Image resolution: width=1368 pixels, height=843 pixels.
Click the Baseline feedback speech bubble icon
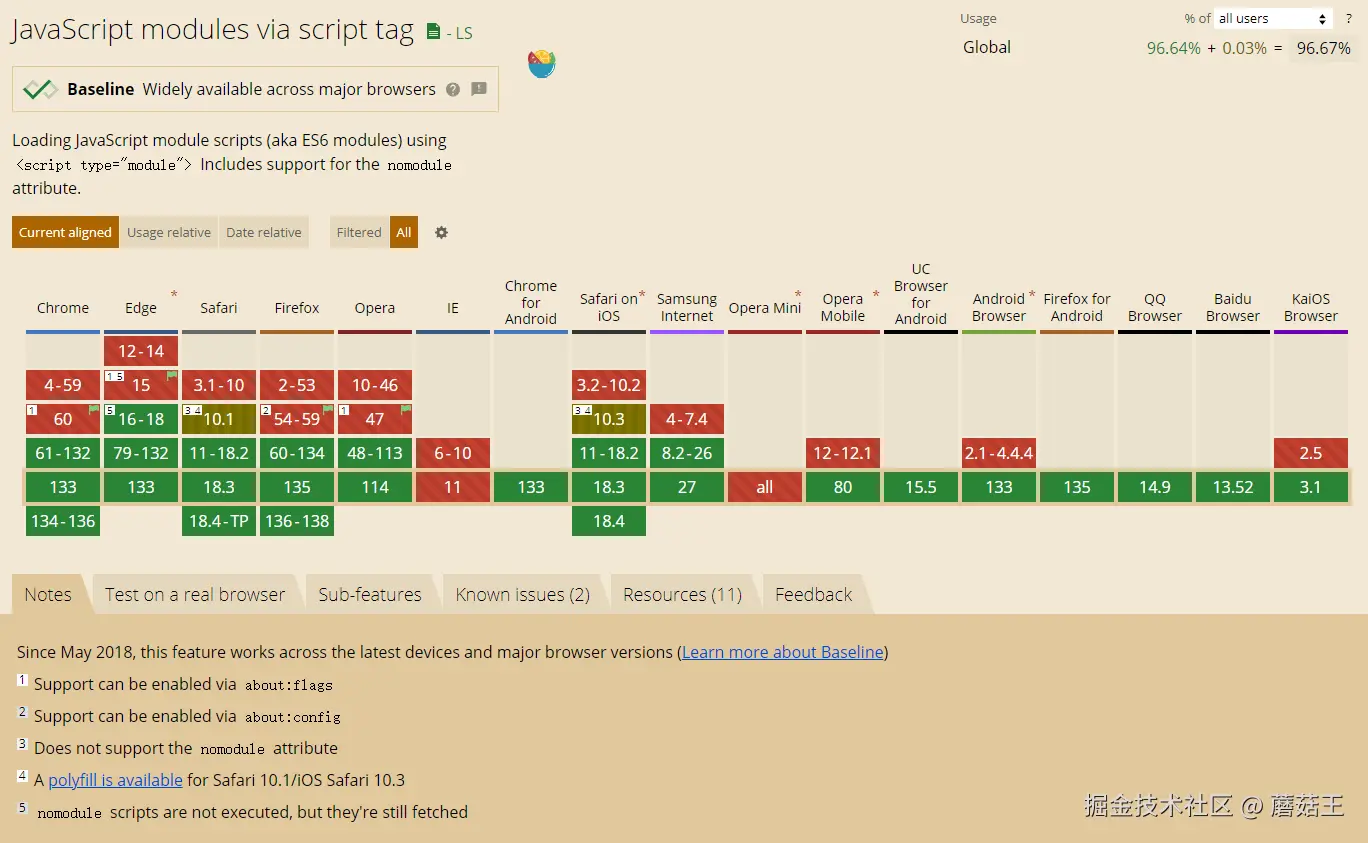[x=479, y=89]
